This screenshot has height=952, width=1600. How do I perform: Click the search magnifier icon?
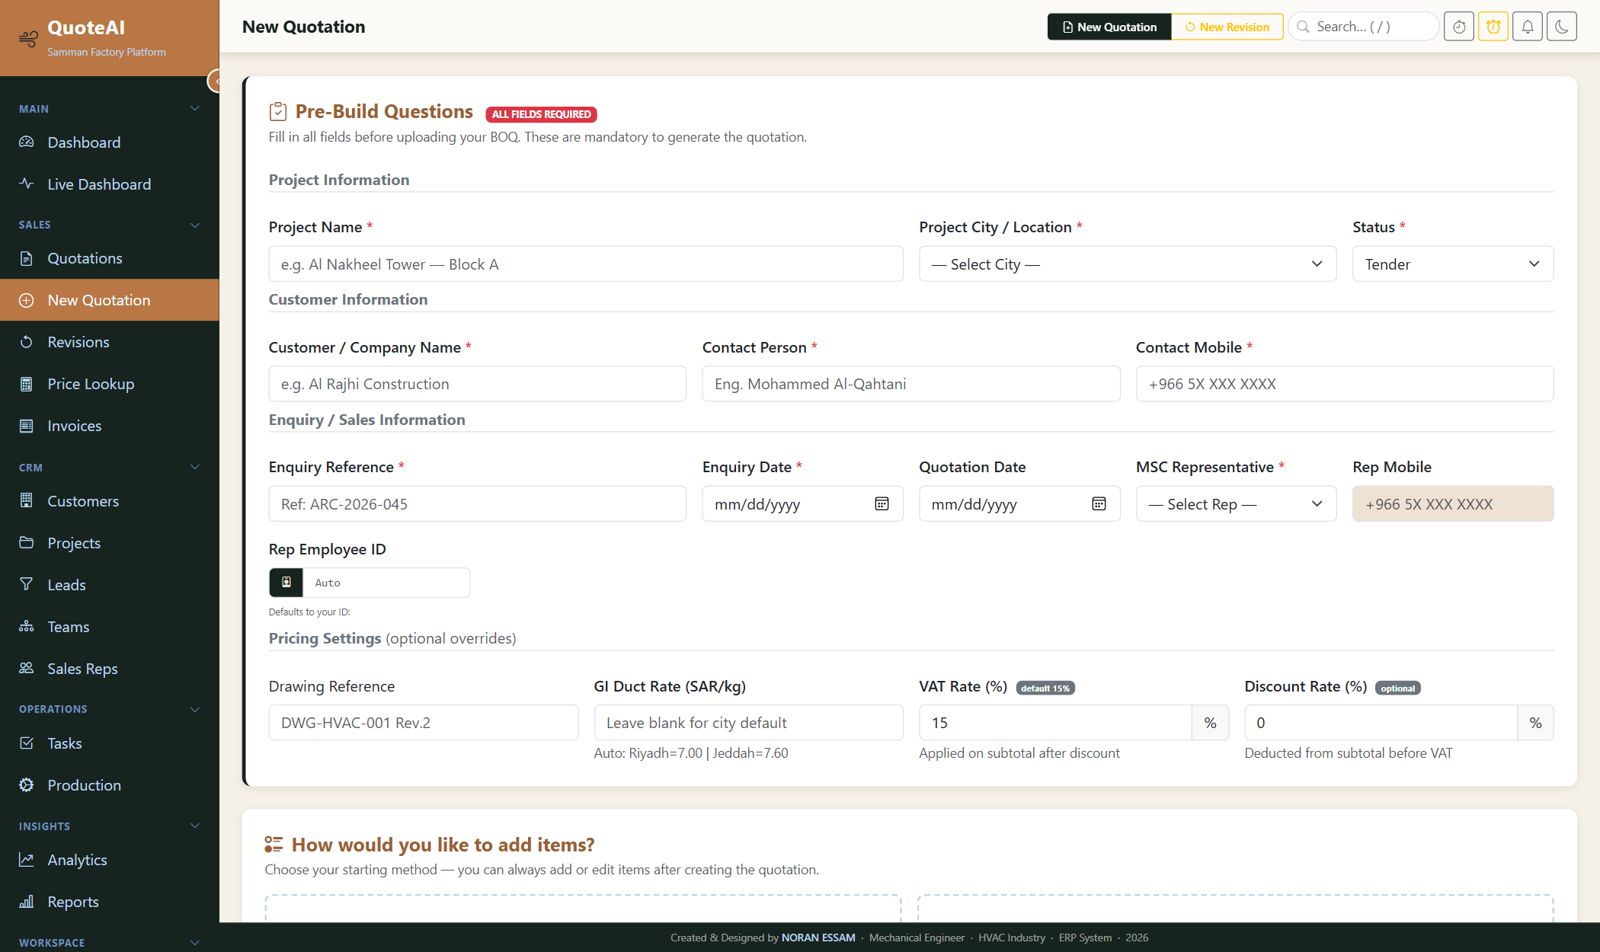(x=1303, y=27)
